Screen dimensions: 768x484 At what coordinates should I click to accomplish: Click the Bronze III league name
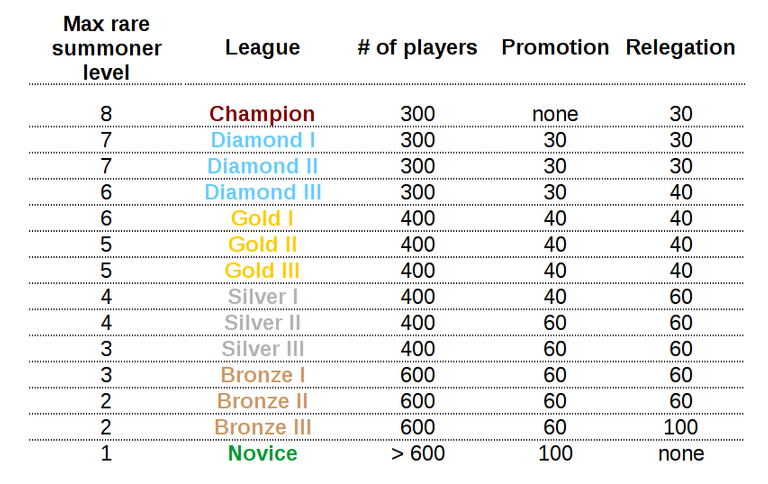click(x=263, y=427)
